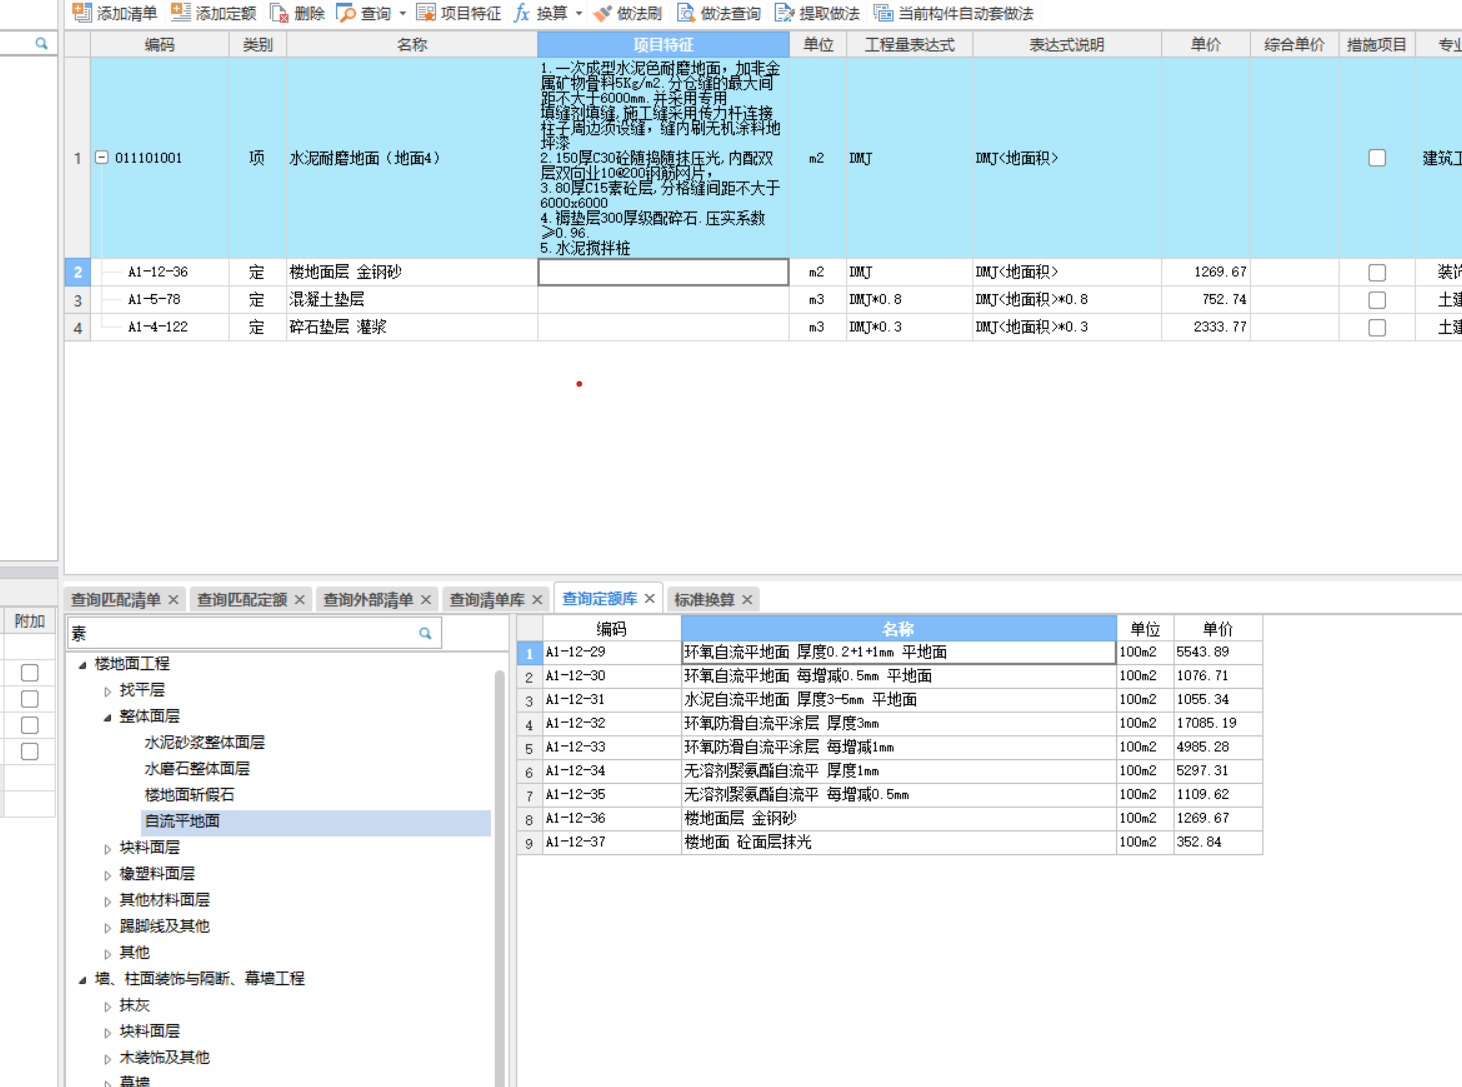Toggle 措施项目 checkbox for A1-4-122 row

click(x=1377, y=327)
